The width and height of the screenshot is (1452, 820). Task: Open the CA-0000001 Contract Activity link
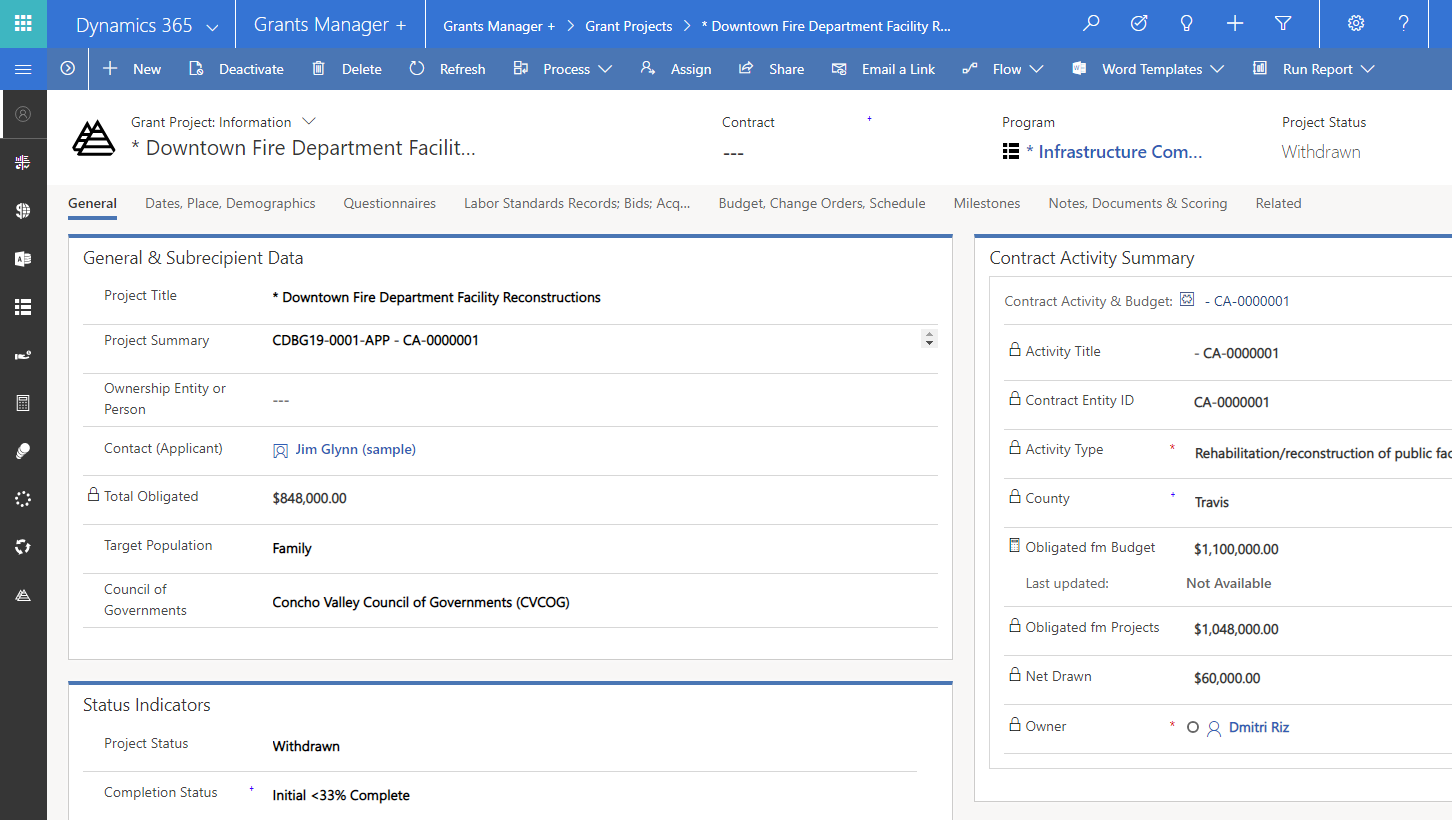[1246, 301]
